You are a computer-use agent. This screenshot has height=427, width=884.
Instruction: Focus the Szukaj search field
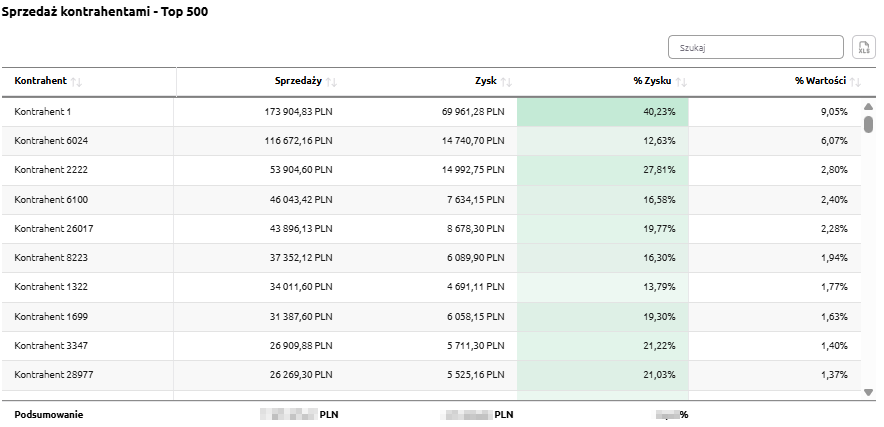click(755, 48)
